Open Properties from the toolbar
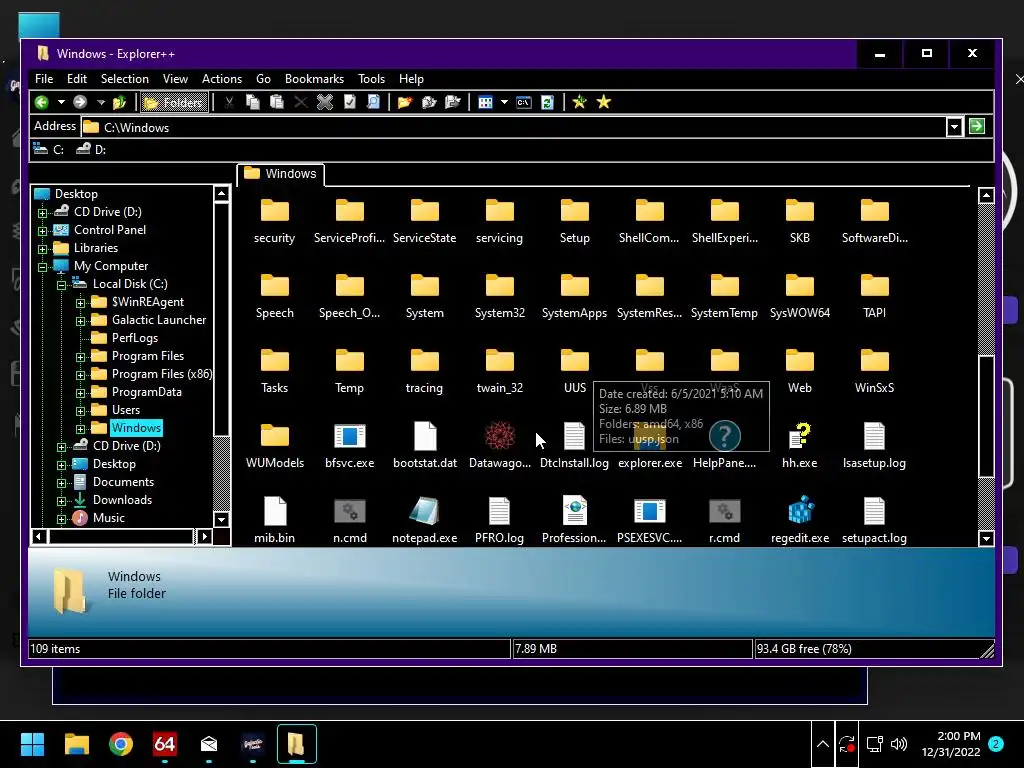Viewport: 1024px width, 768px height. click(x=349, y=103)
